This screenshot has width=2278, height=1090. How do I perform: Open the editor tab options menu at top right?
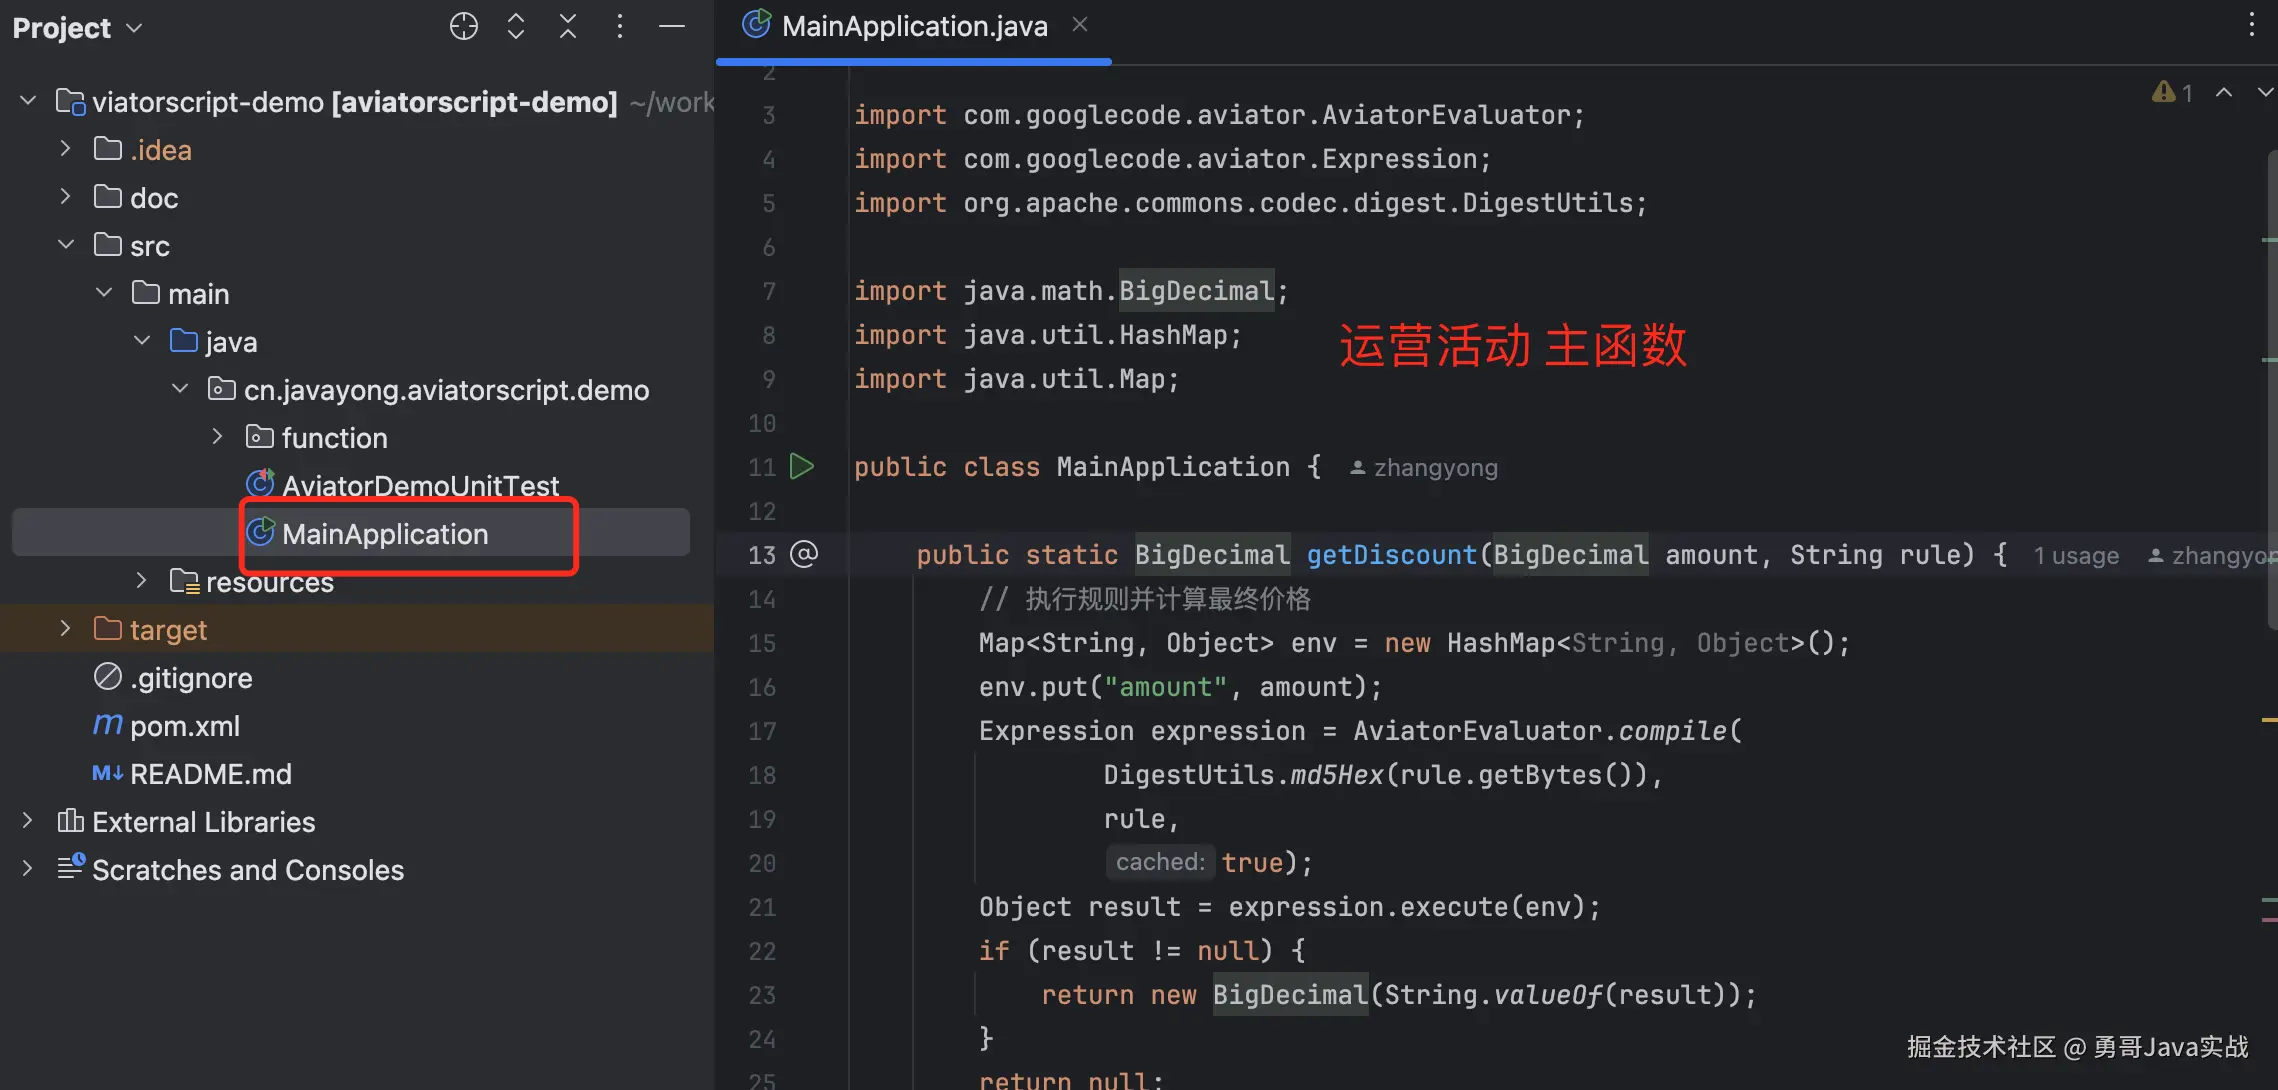point(2251,25)
